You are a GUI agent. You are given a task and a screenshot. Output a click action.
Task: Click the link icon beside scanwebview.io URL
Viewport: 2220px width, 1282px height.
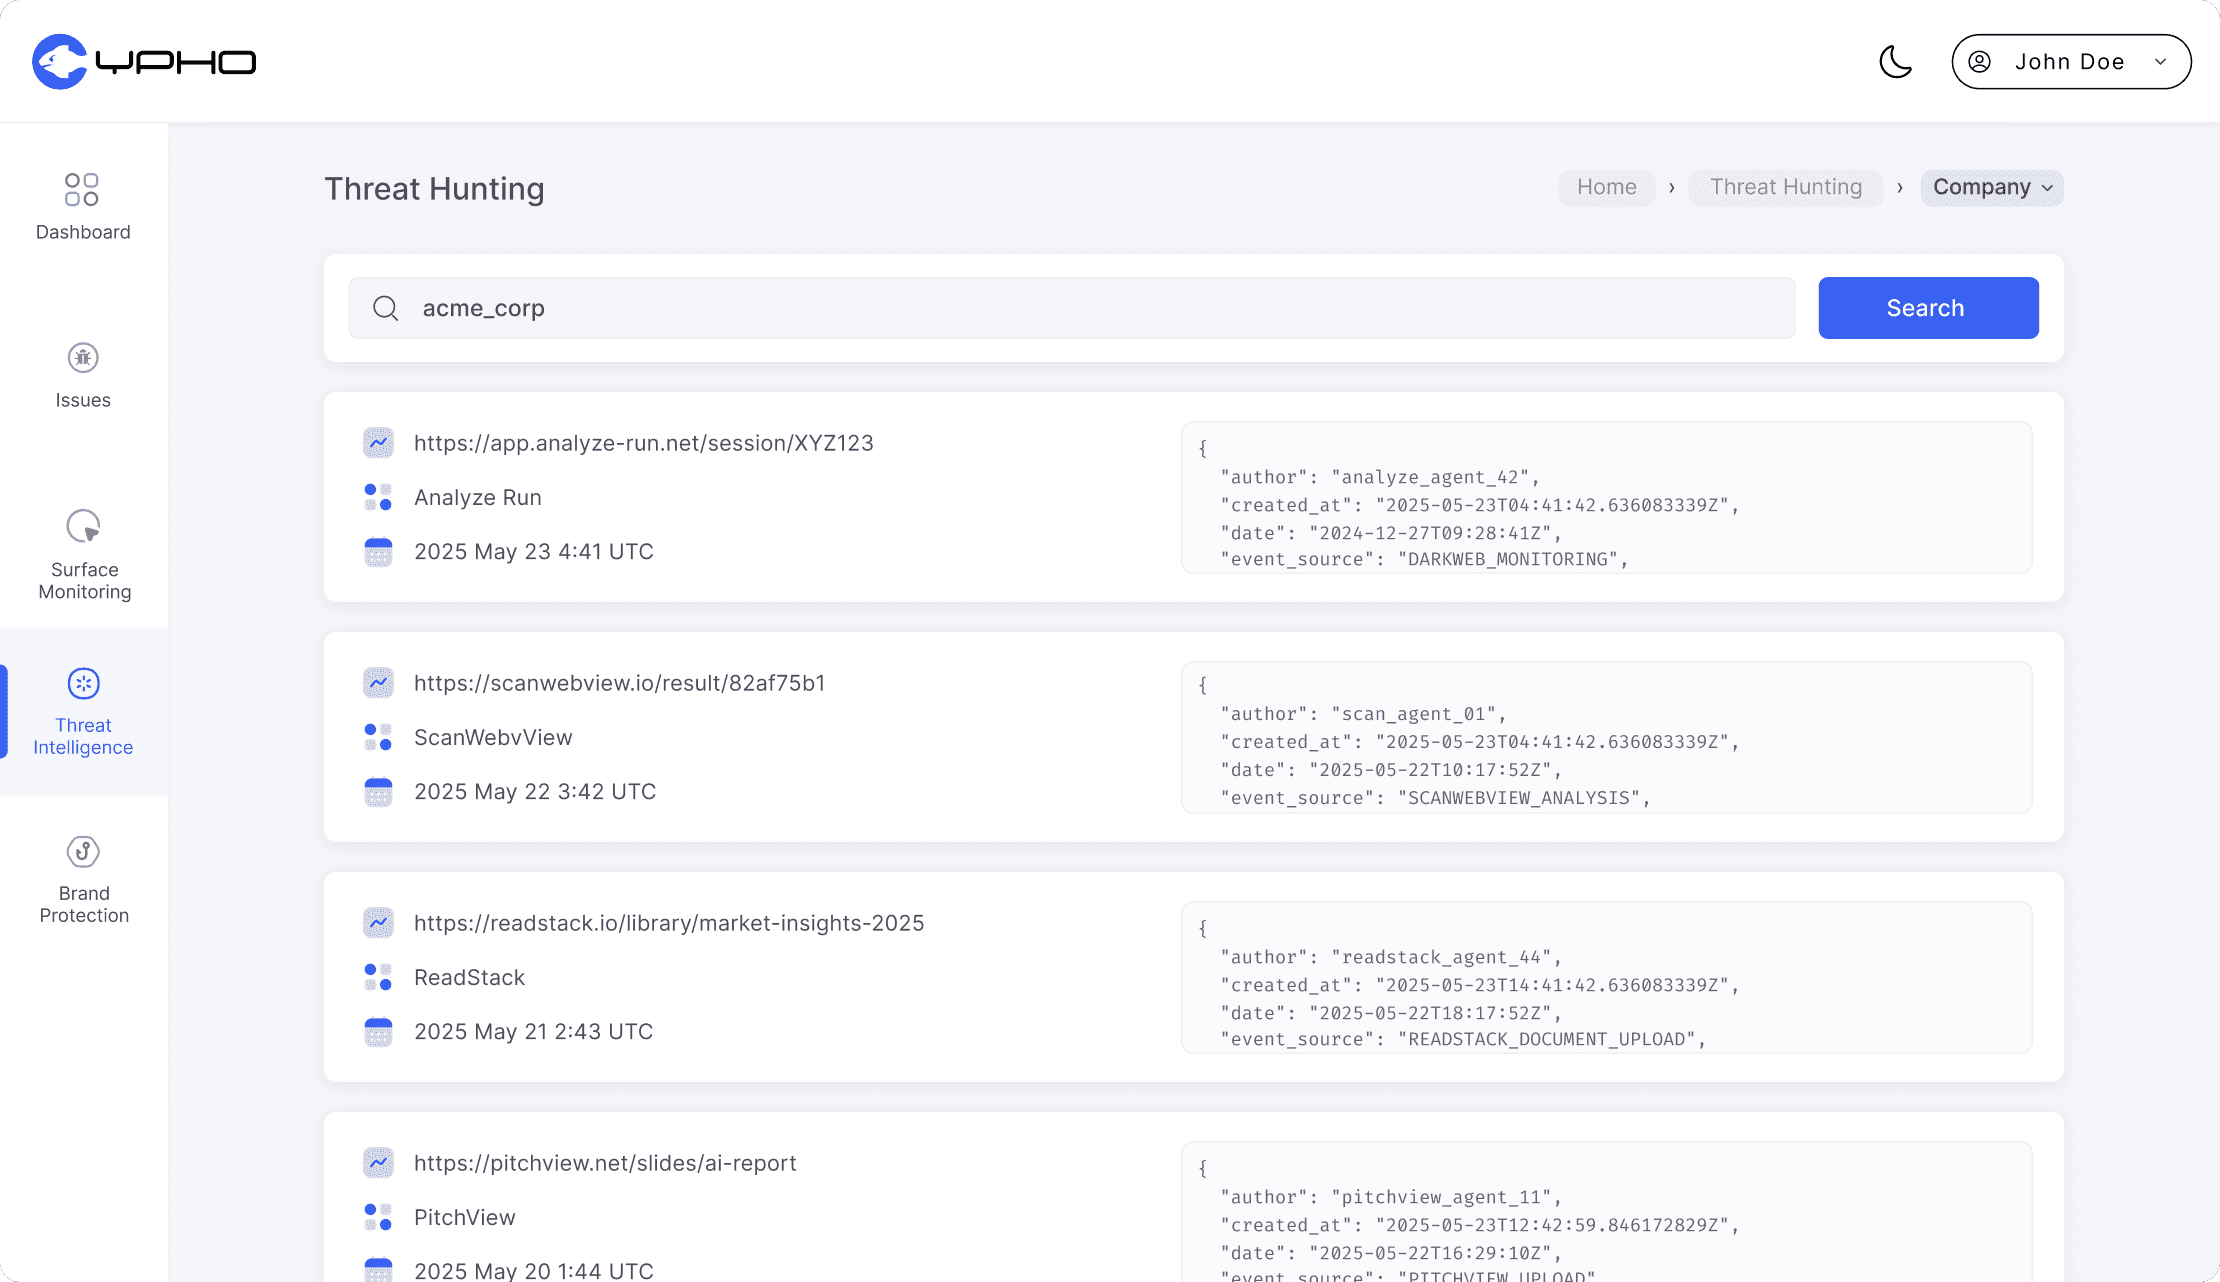pos(378,683)
